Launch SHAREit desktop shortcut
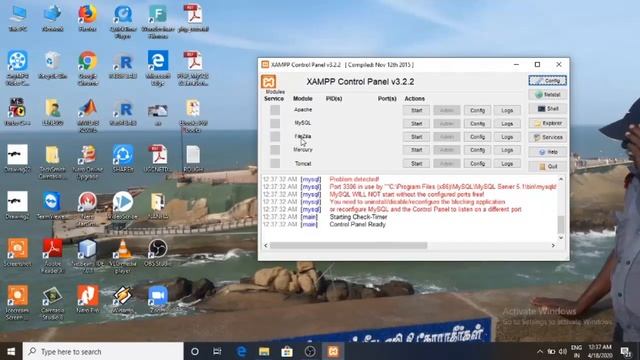Screen dimensions: 640x360 point(123,158)
